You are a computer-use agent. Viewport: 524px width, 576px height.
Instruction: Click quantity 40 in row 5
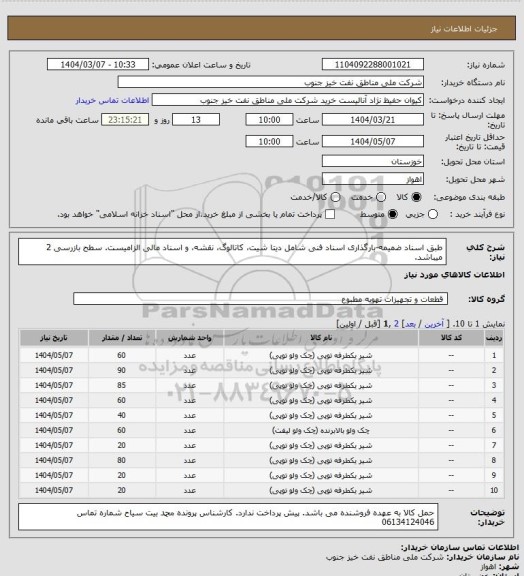coord(122,415)
